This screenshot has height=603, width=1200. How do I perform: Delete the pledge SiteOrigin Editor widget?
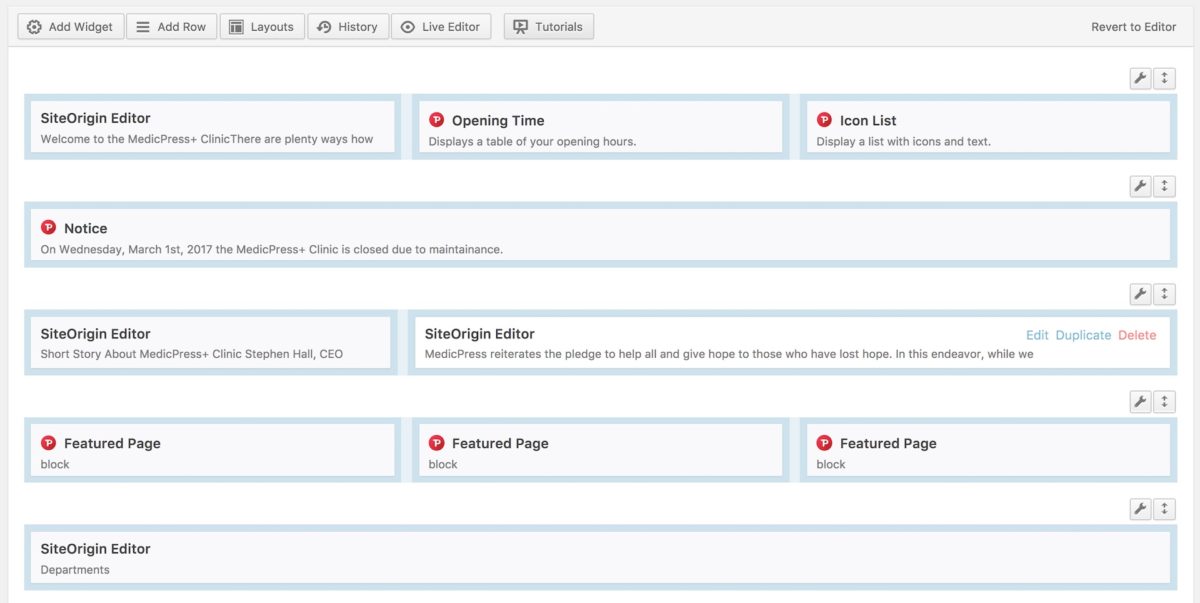click(1137, 335)
